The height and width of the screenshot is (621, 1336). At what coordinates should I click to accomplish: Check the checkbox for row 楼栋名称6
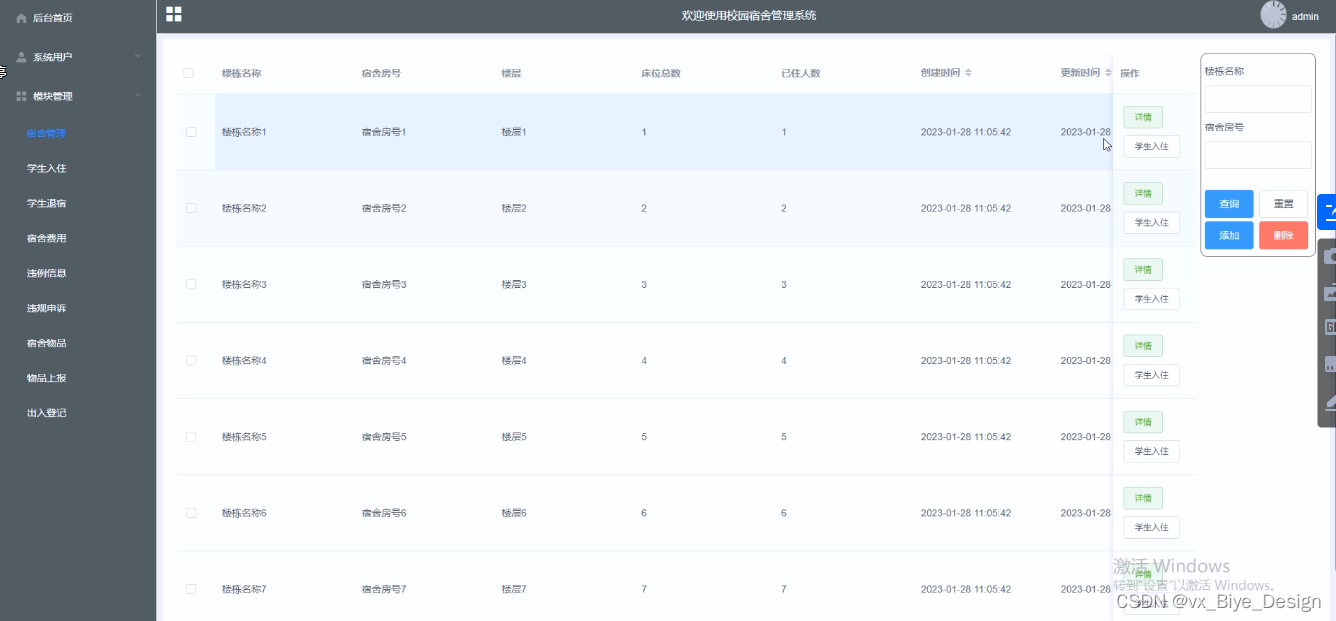pyautogui.click(x=191, y=513)
